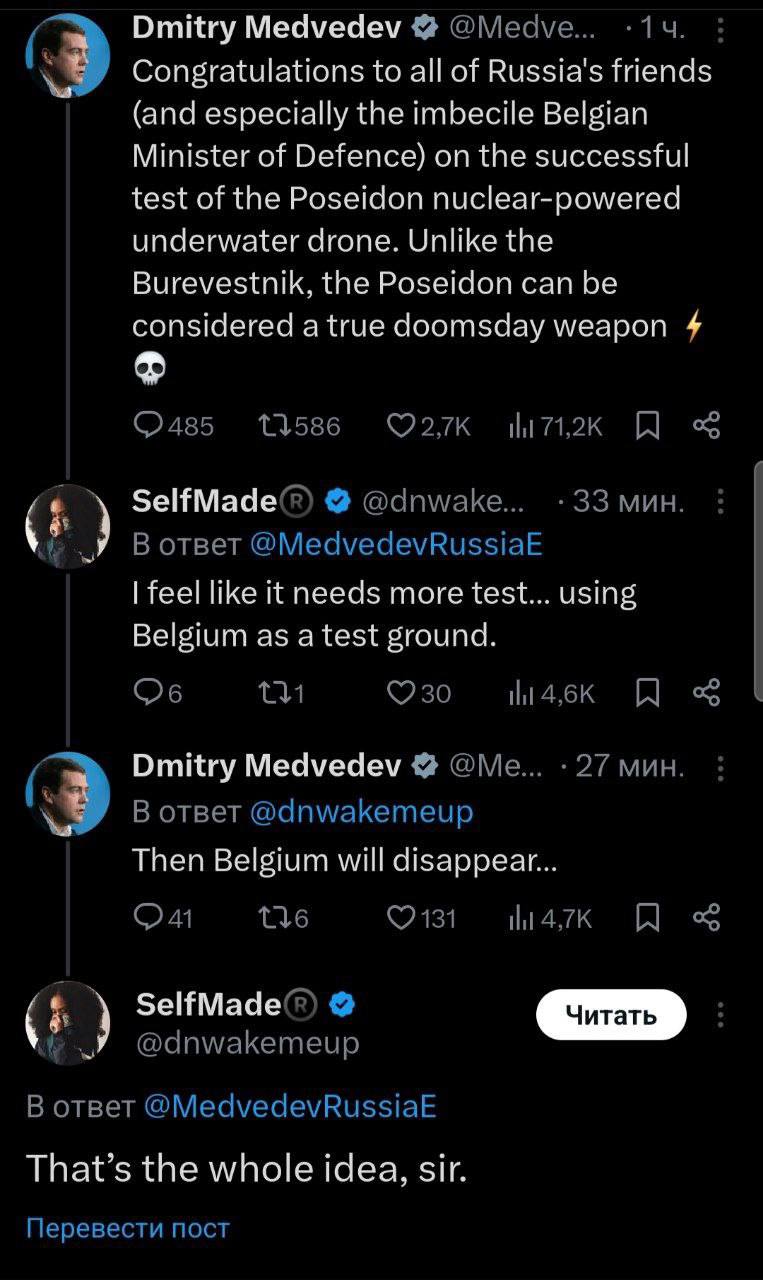
Task: Open SelfMade's avatar in the final post
Action: pos(67,1022)
